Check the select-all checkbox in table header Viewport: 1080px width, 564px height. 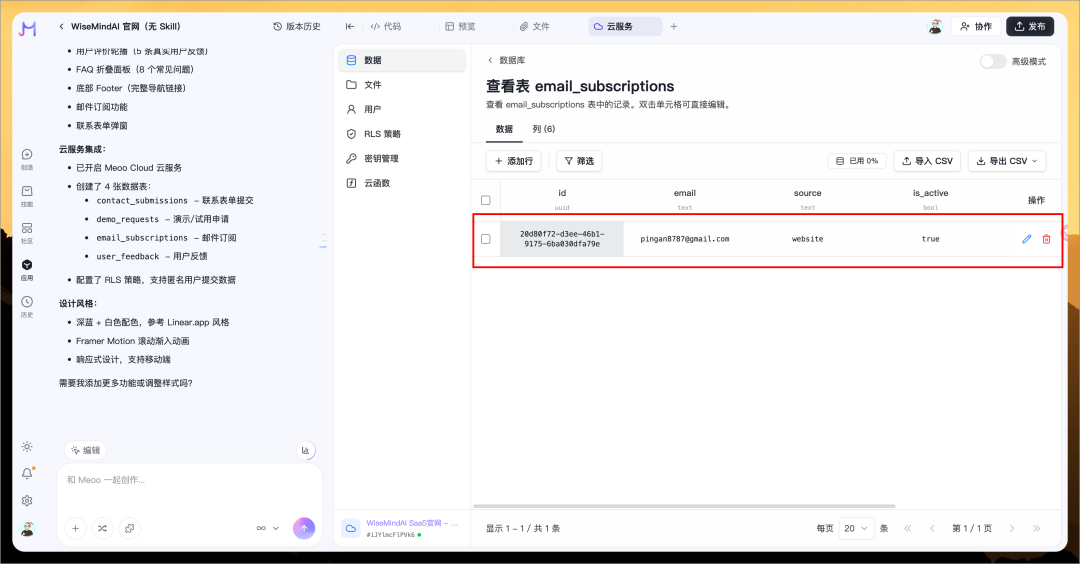click(x=486, y=200)
